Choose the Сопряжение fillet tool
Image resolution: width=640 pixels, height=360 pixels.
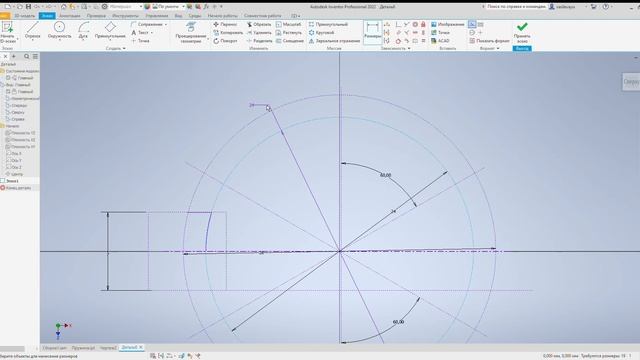click(x=147, y=24)
